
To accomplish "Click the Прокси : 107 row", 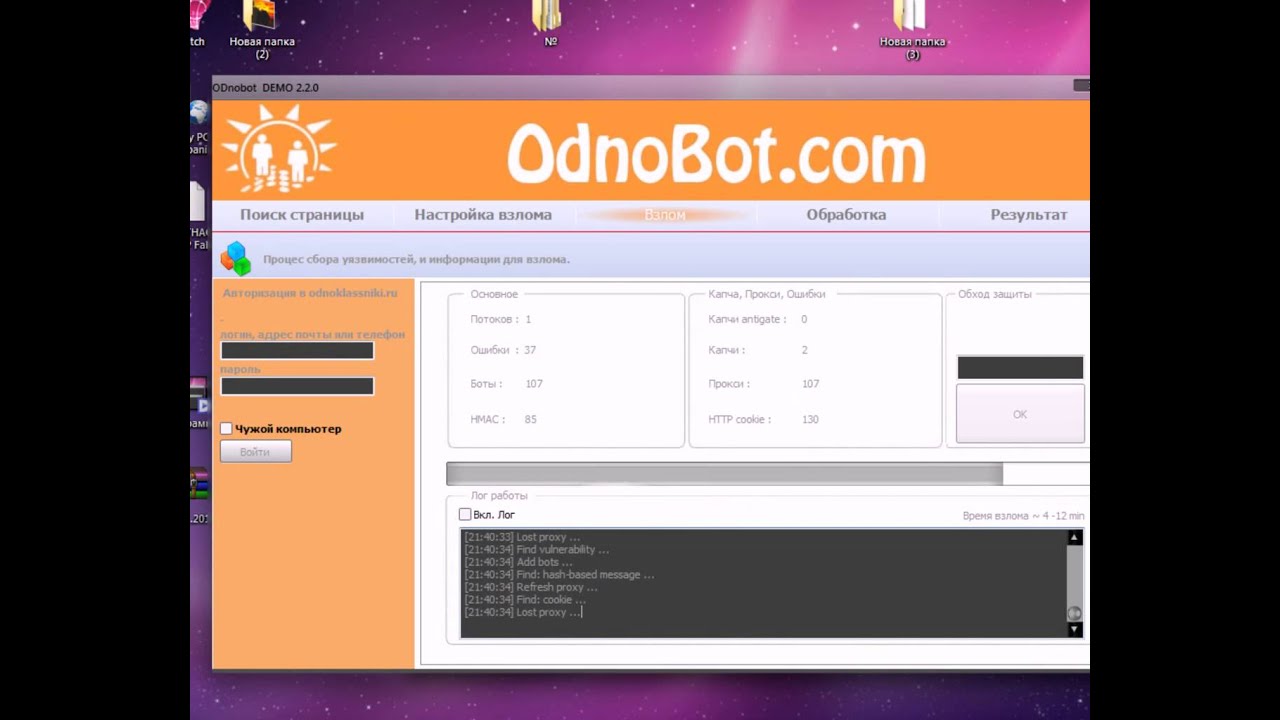I will [764, 384].
